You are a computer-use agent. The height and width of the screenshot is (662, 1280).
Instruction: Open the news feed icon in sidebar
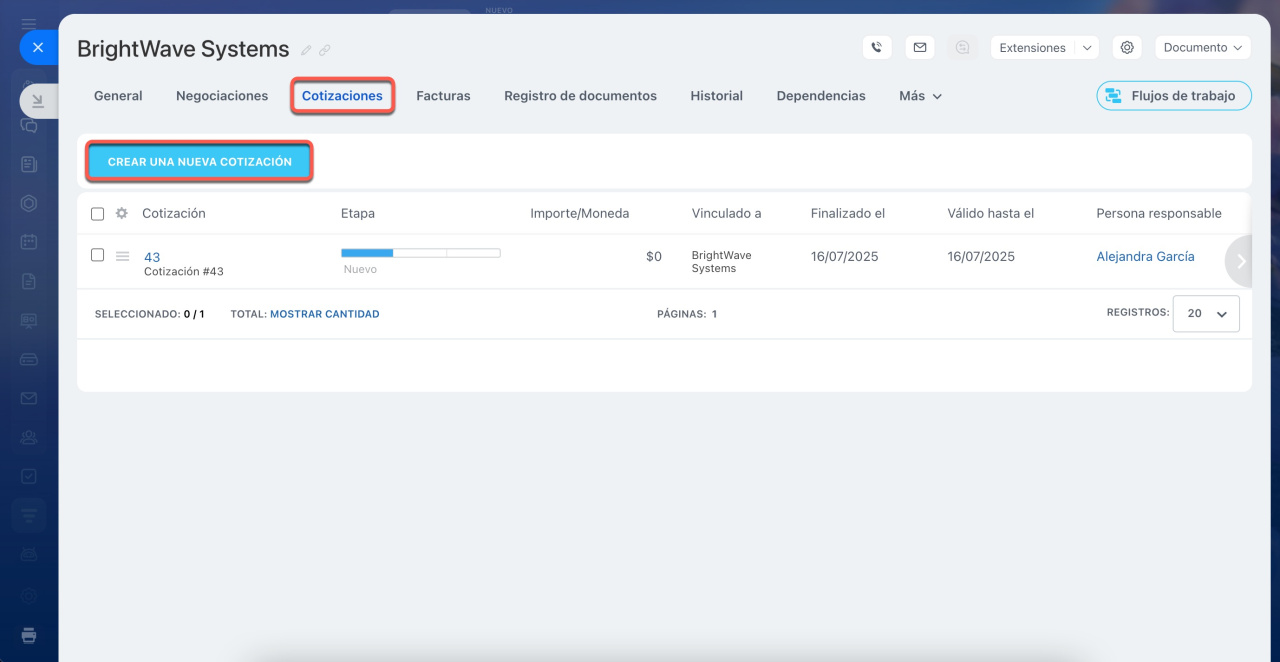29,164
